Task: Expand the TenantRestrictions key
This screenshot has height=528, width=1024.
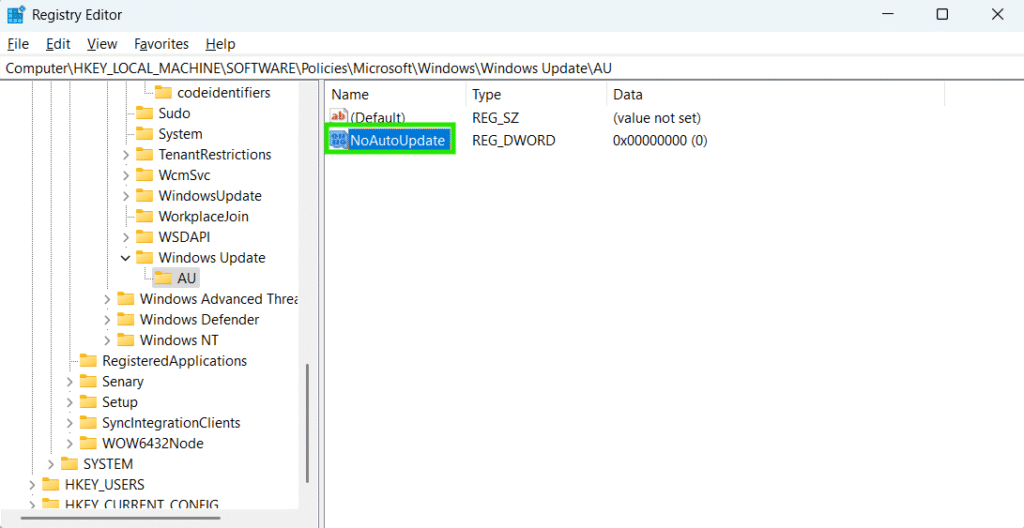Action: pos(126,155)
